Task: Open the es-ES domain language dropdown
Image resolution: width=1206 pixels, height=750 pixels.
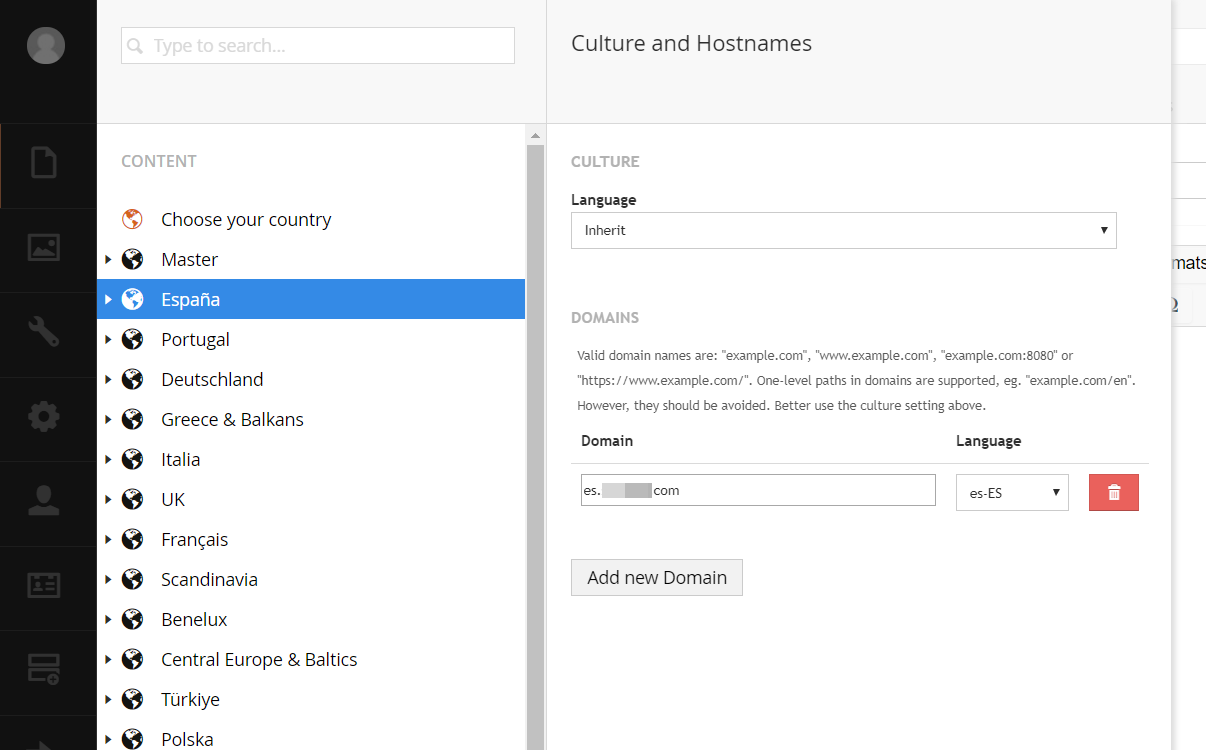Action: (x=1012, y=492)
